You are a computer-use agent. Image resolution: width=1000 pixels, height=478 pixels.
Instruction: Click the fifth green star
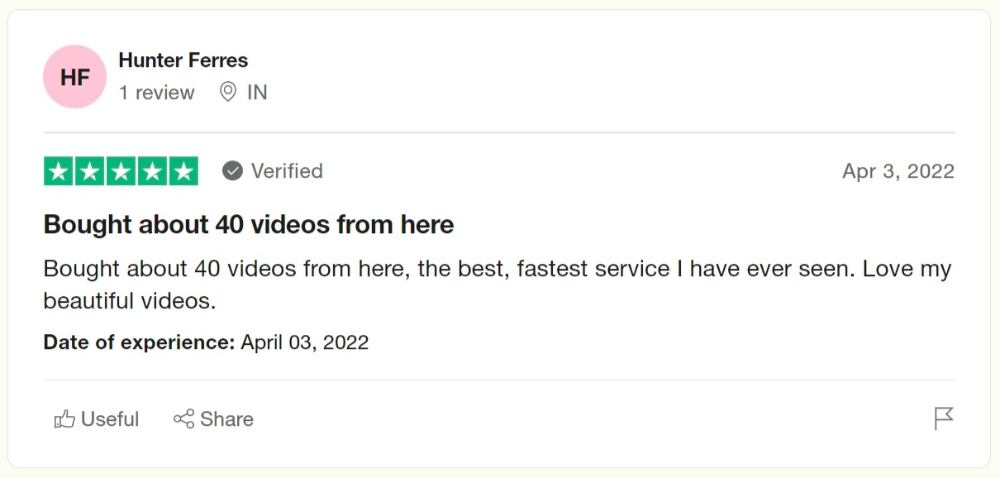(184, 171)
